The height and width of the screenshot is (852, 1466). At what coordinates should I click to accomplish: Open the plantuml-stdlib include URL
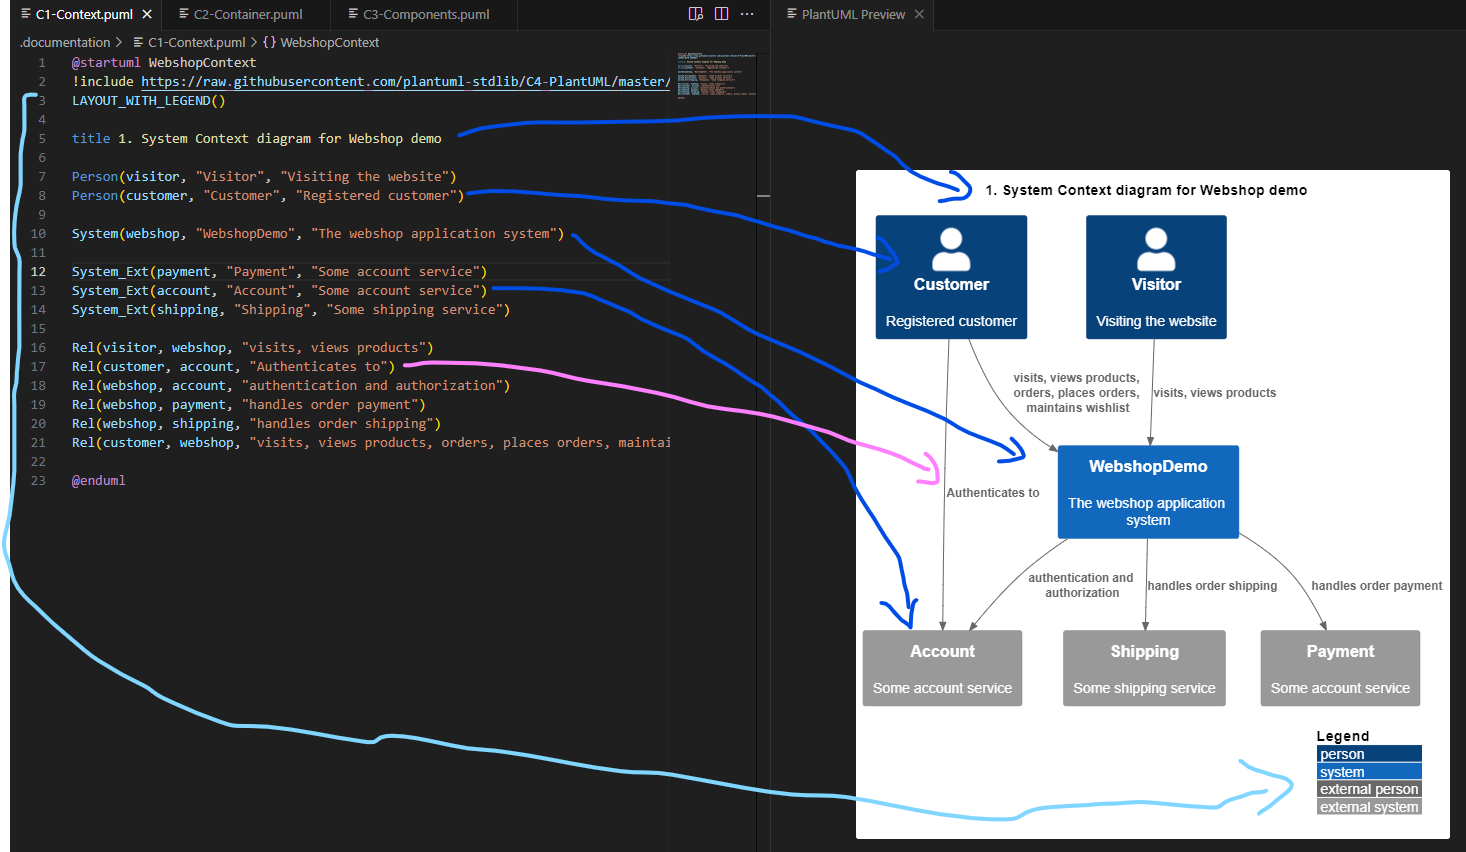[399, 81]
